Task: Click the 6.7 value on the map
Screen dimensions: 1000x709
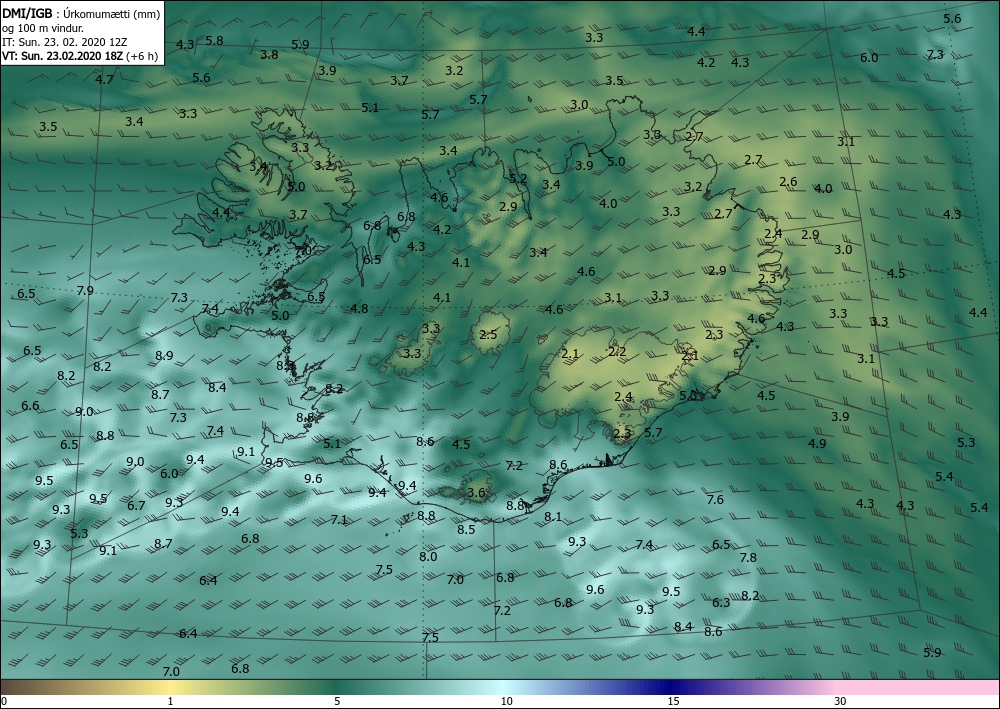Action: (136, 506)
